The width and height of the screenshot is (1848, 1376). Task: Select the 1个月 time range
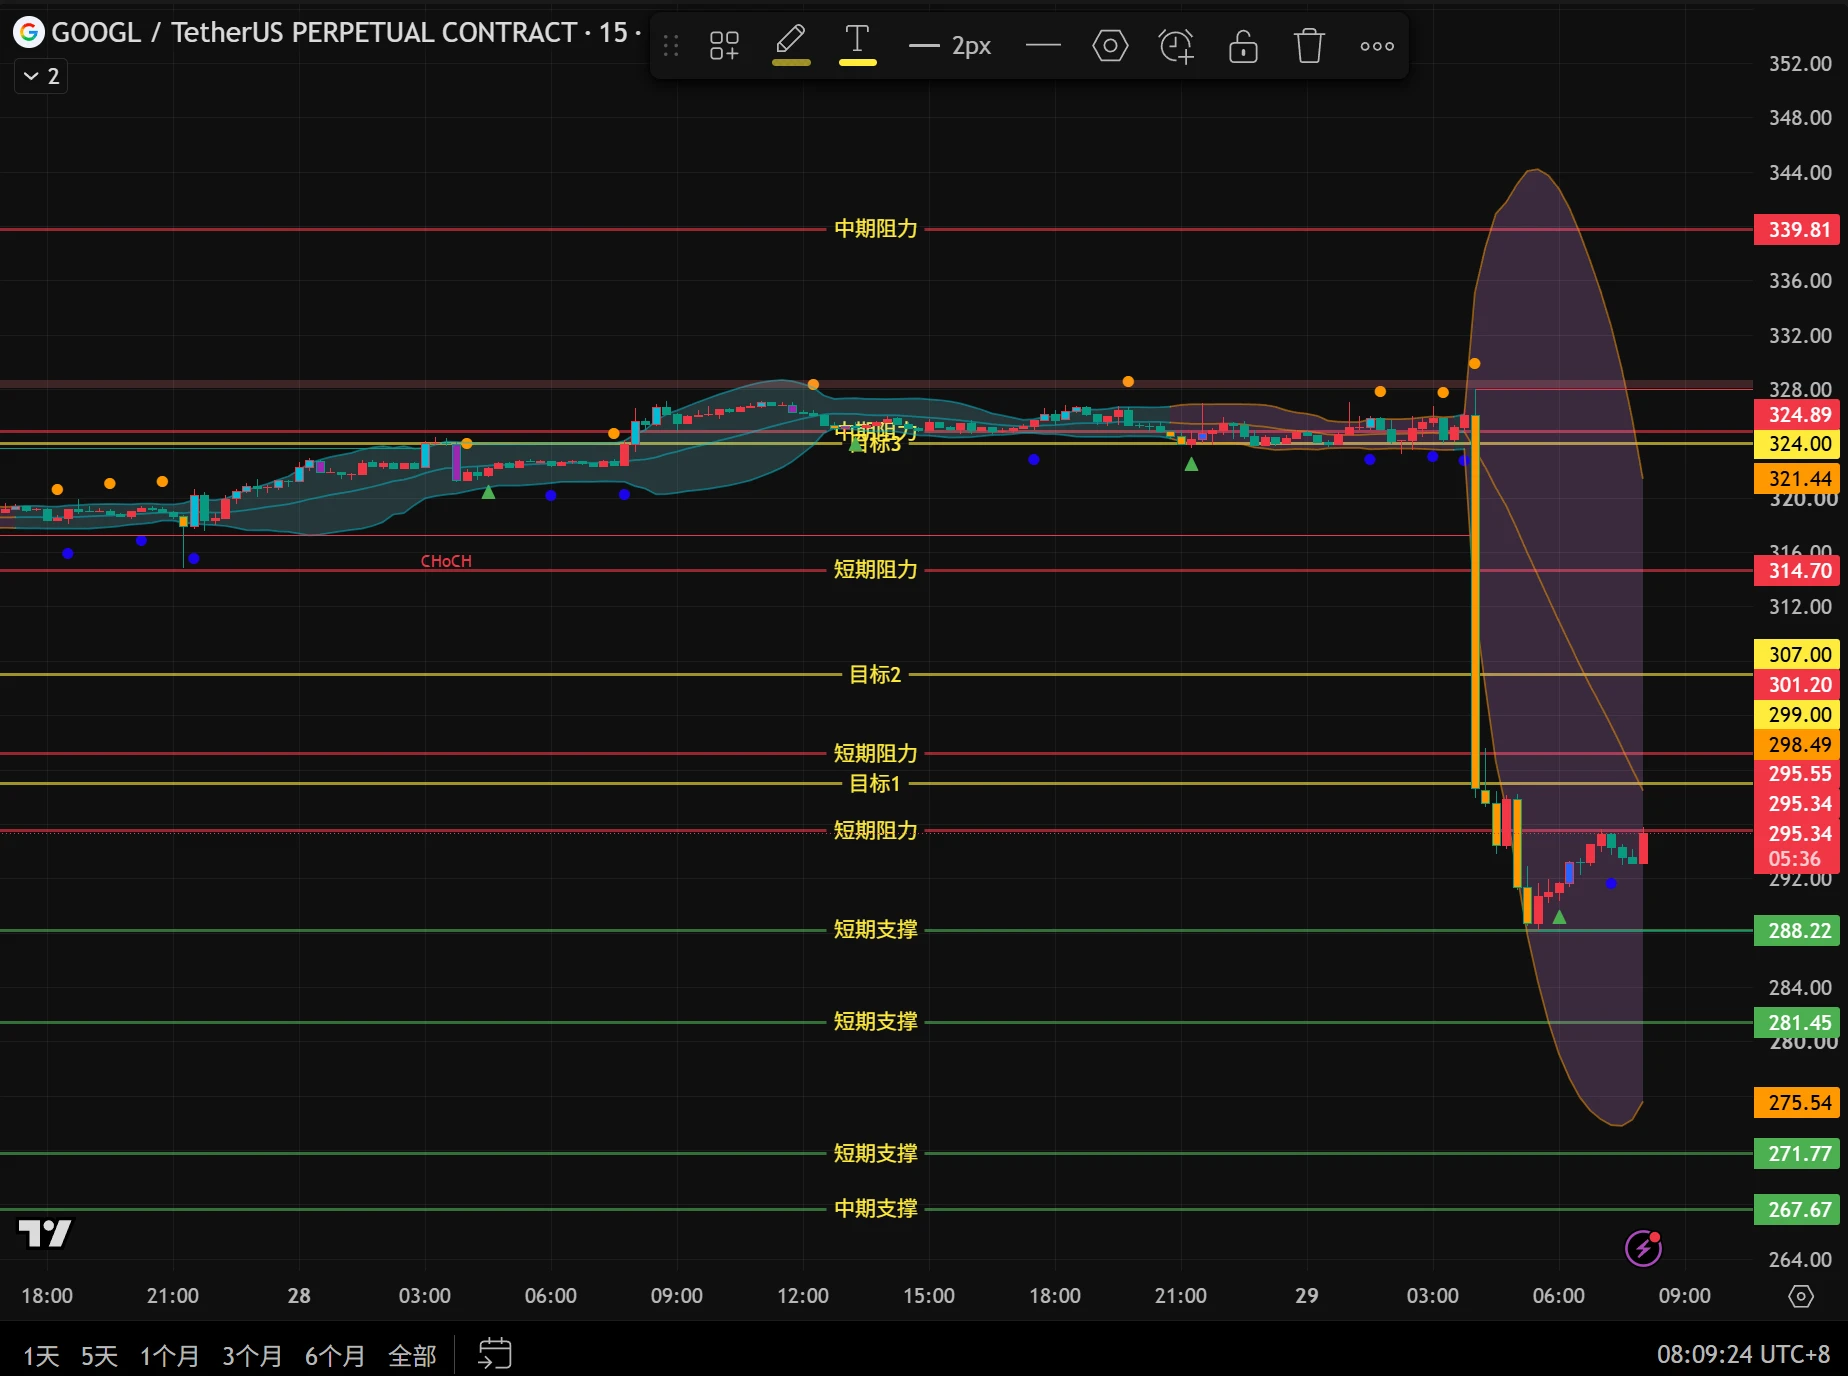coord(169,1356)
